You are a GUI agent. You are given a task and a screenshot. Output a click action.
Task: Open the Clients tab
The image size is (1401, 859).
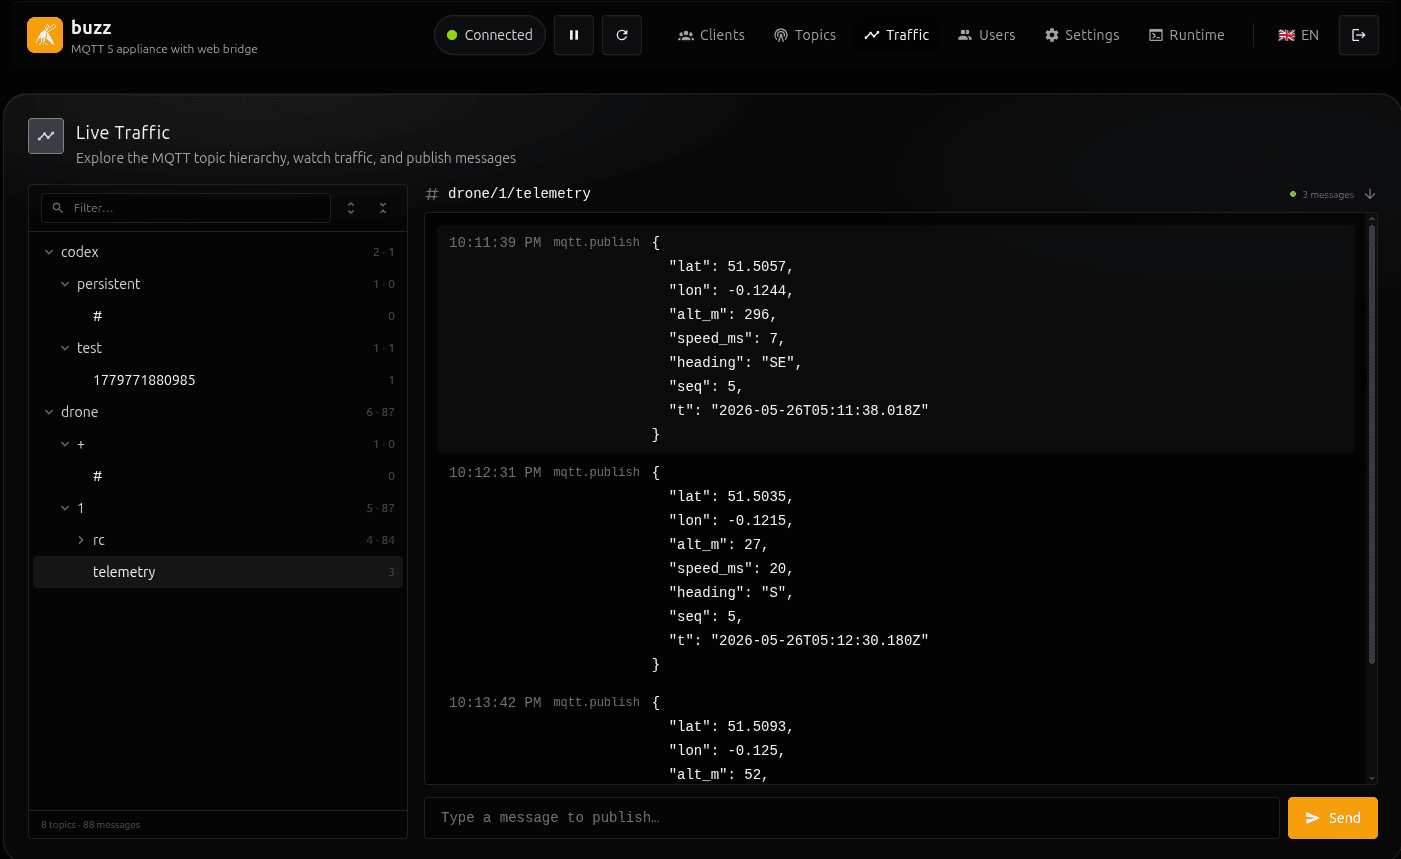[x=711, y=35]
